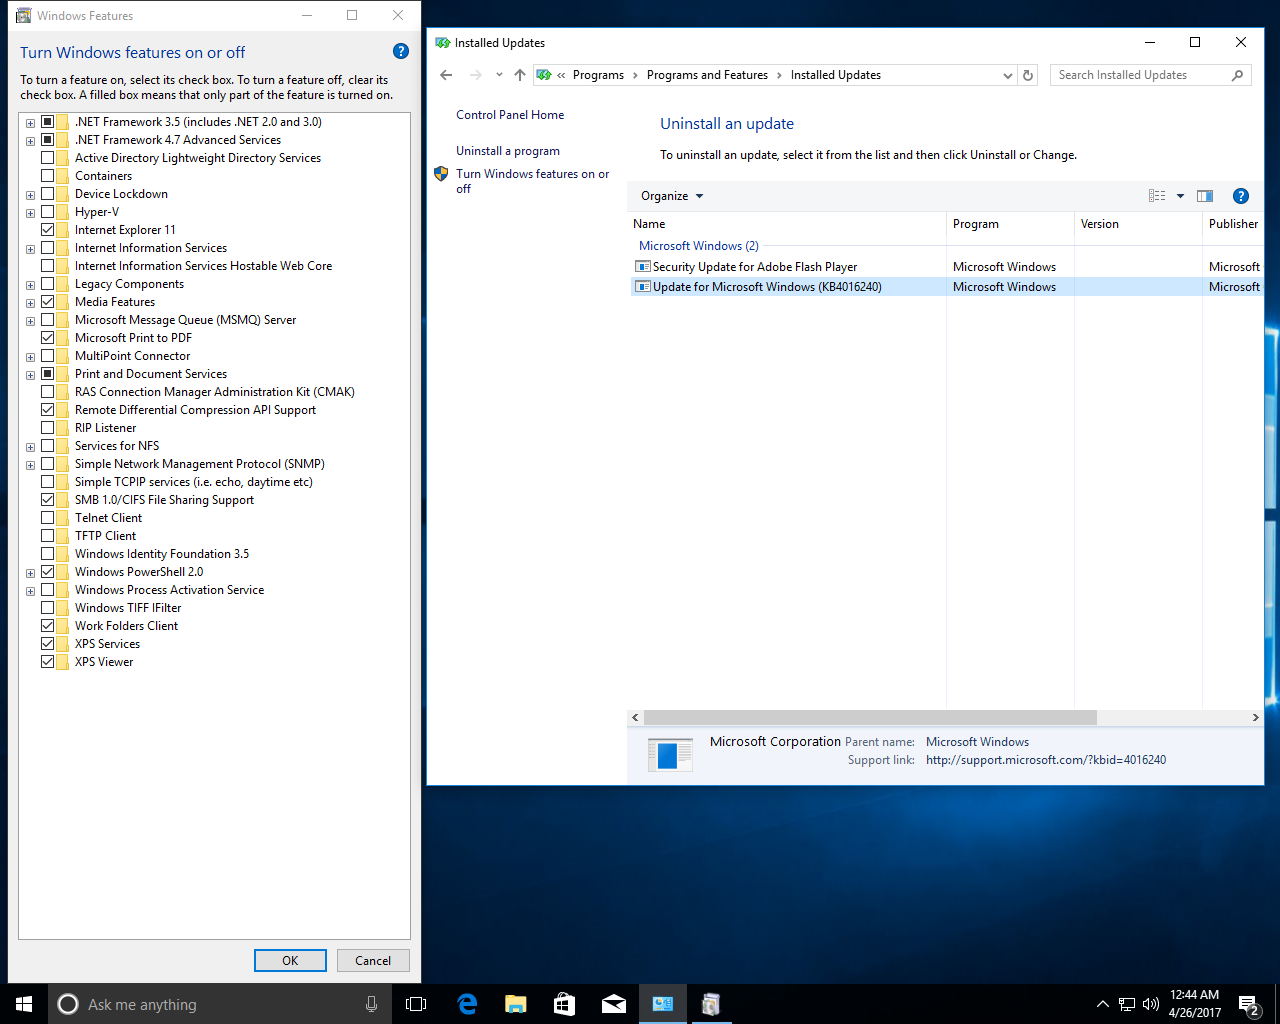Open the Store app from taskbar

tap(564, 1004)
